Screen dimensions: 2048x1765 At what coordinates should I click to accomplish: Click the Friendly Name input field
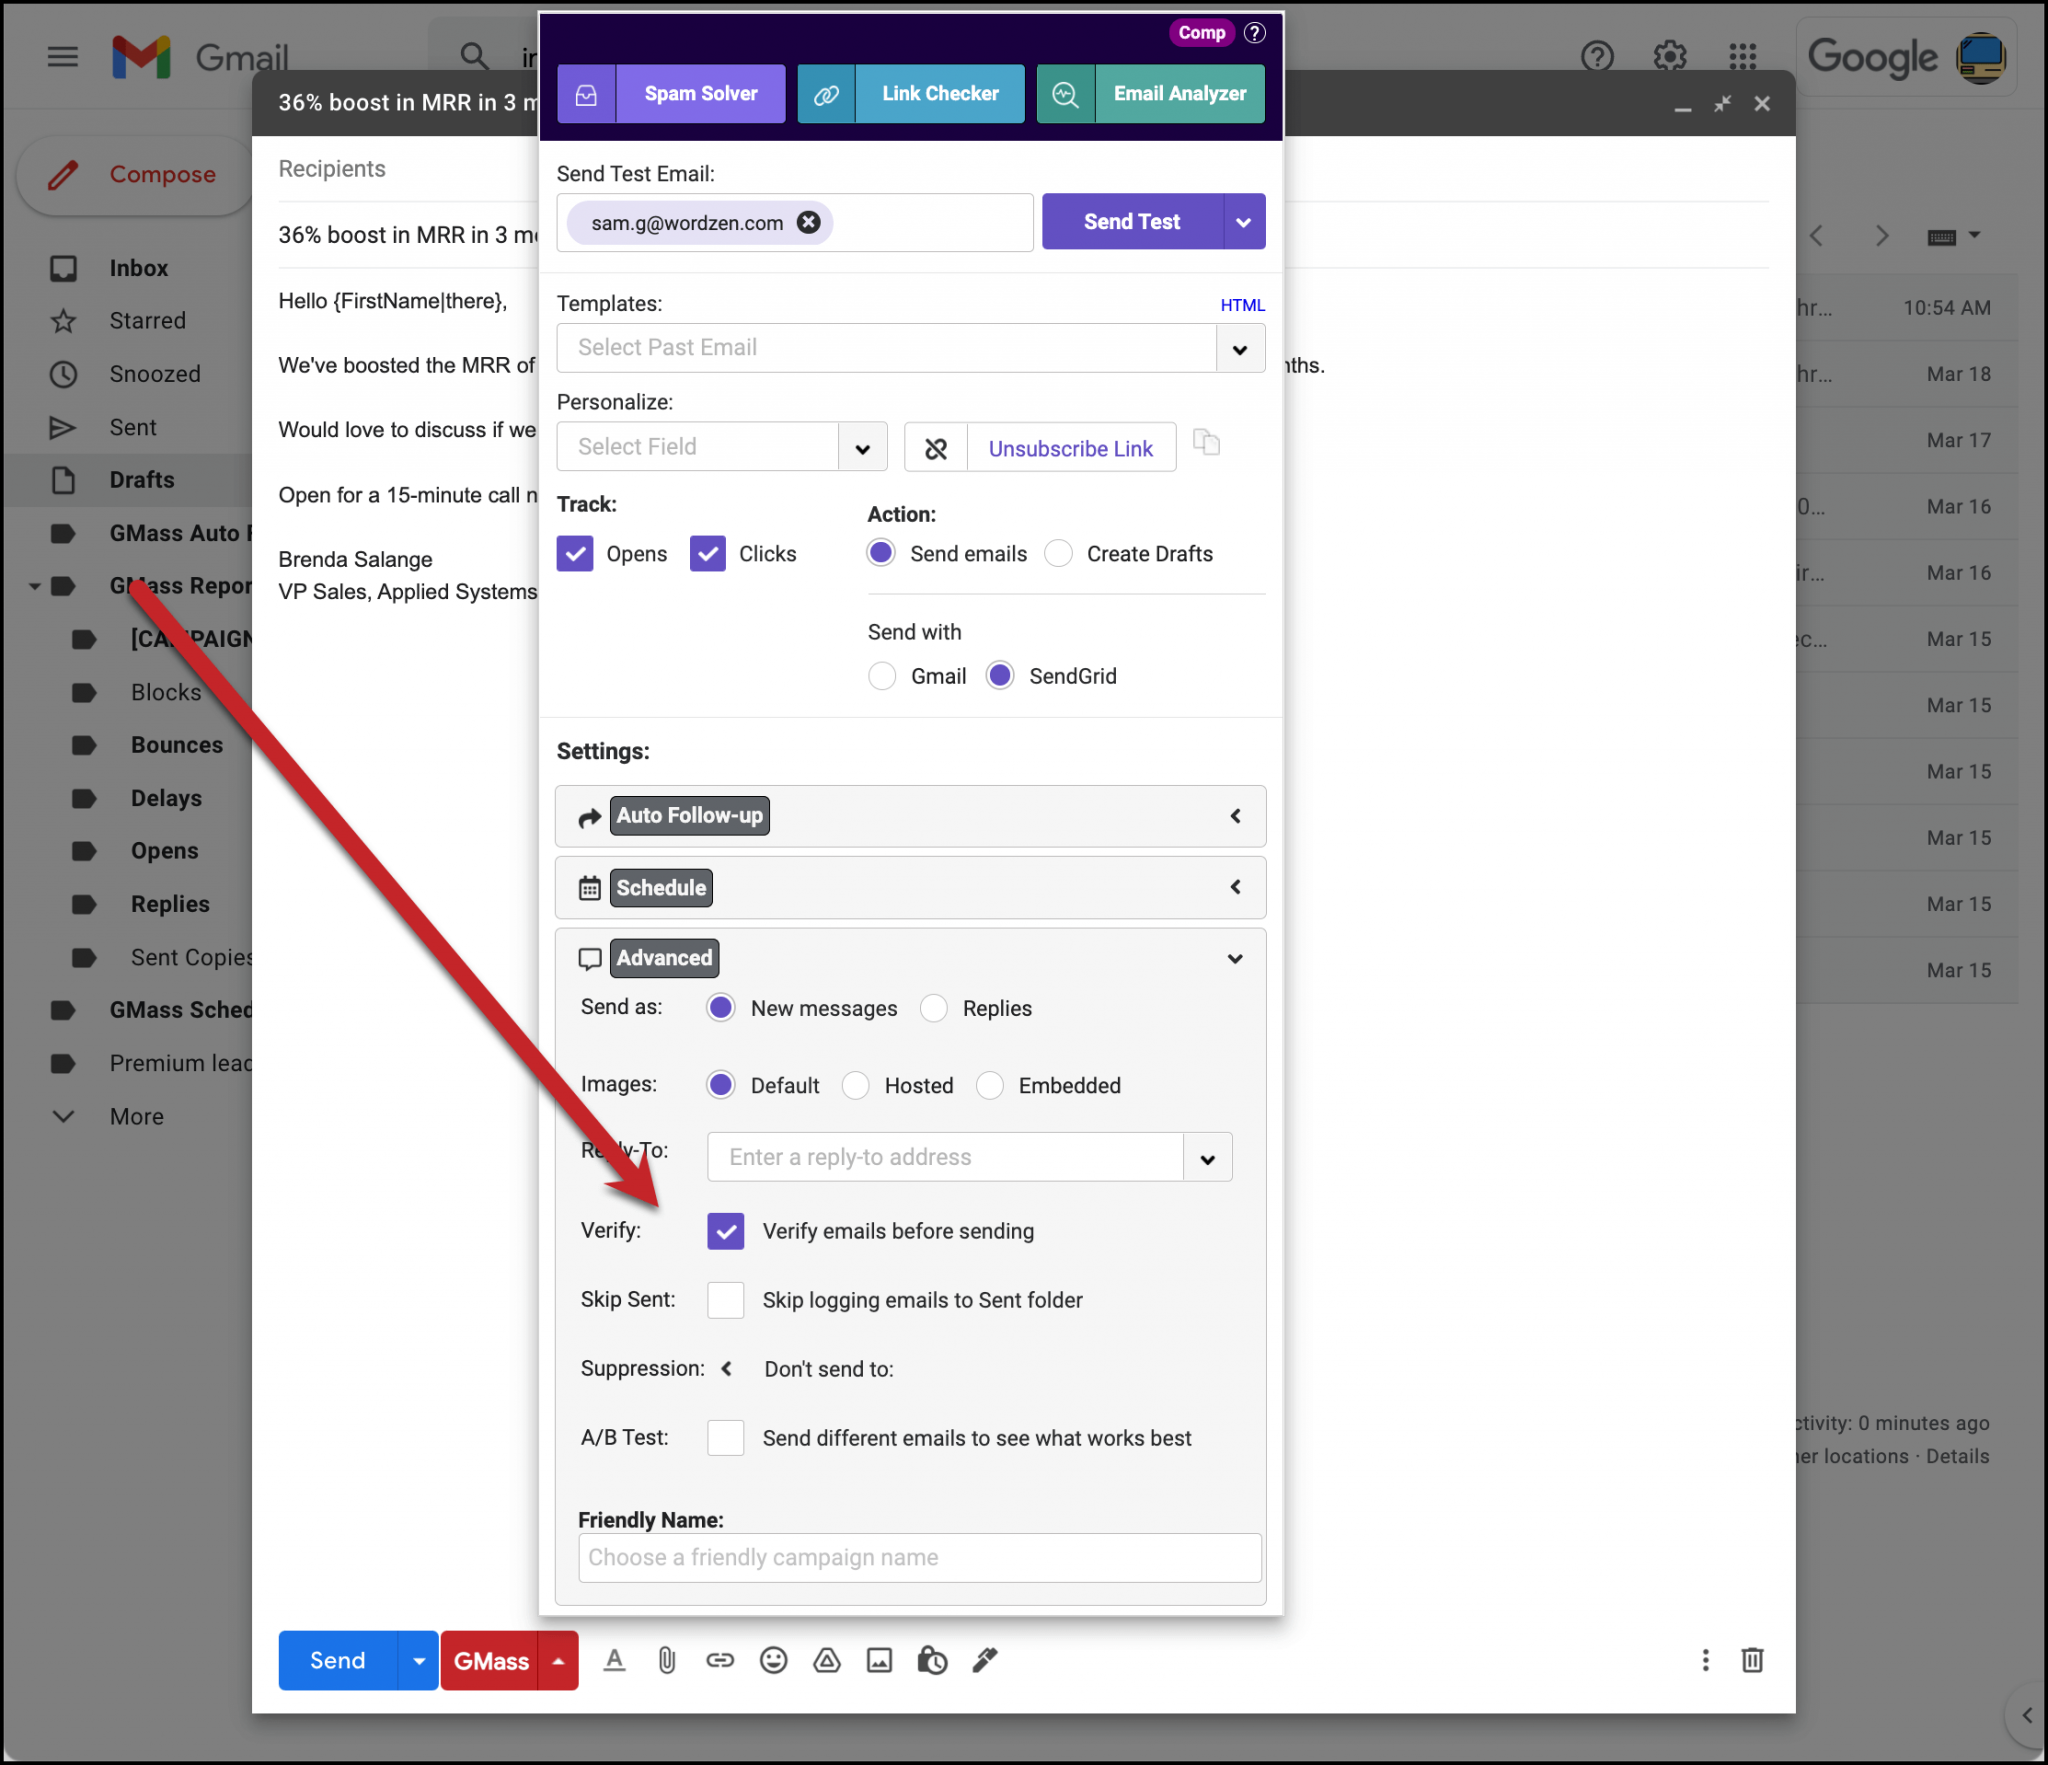point(918,1558)
